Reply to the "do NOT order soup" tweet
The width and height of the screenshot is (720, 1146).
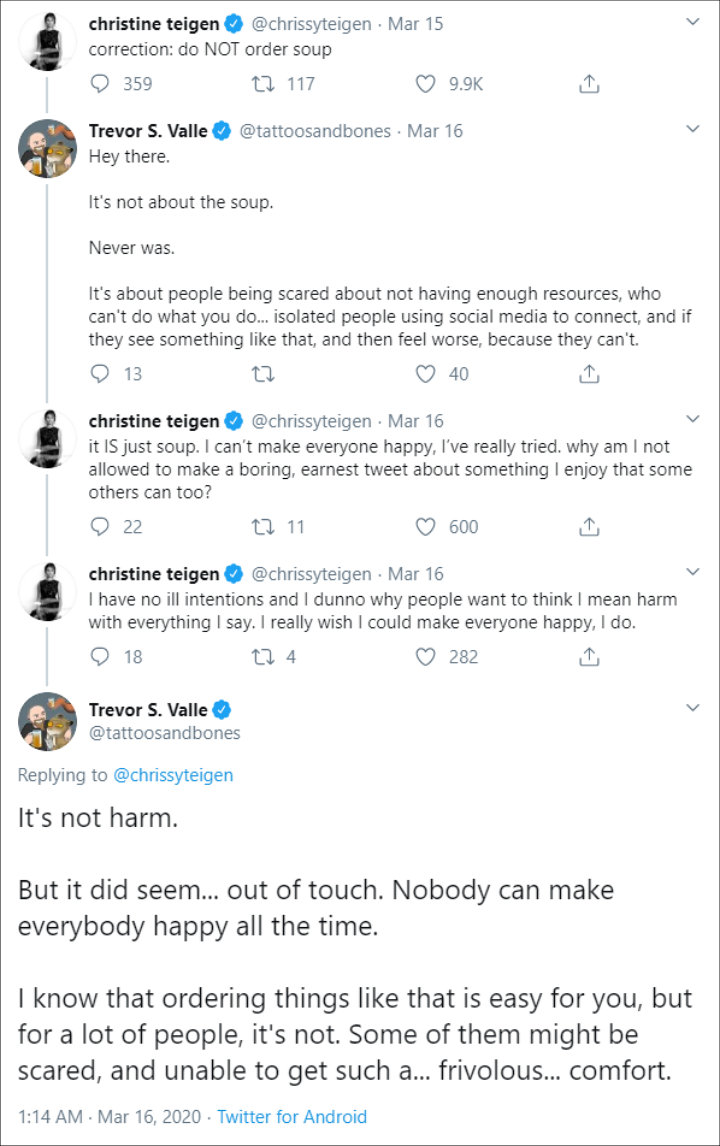(x=99, y=84)
